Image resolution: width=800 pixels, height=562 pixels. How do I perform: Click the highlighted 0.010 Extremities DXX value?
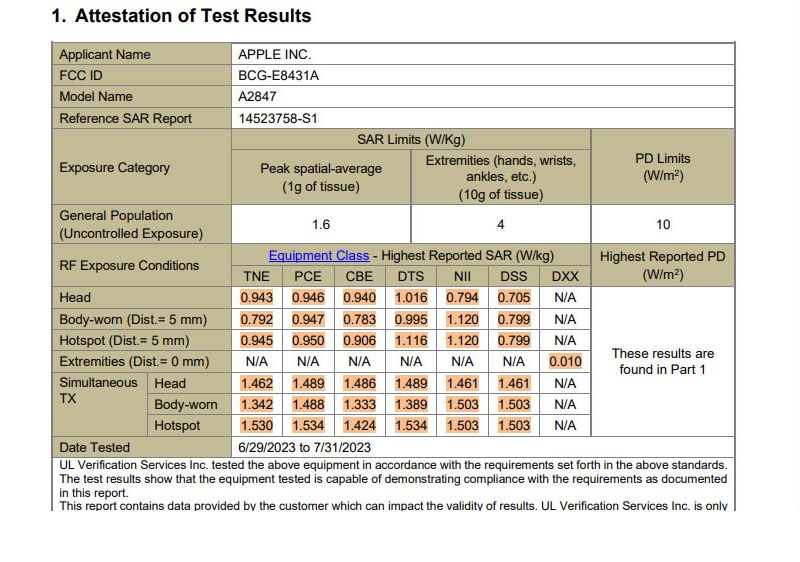565,361
